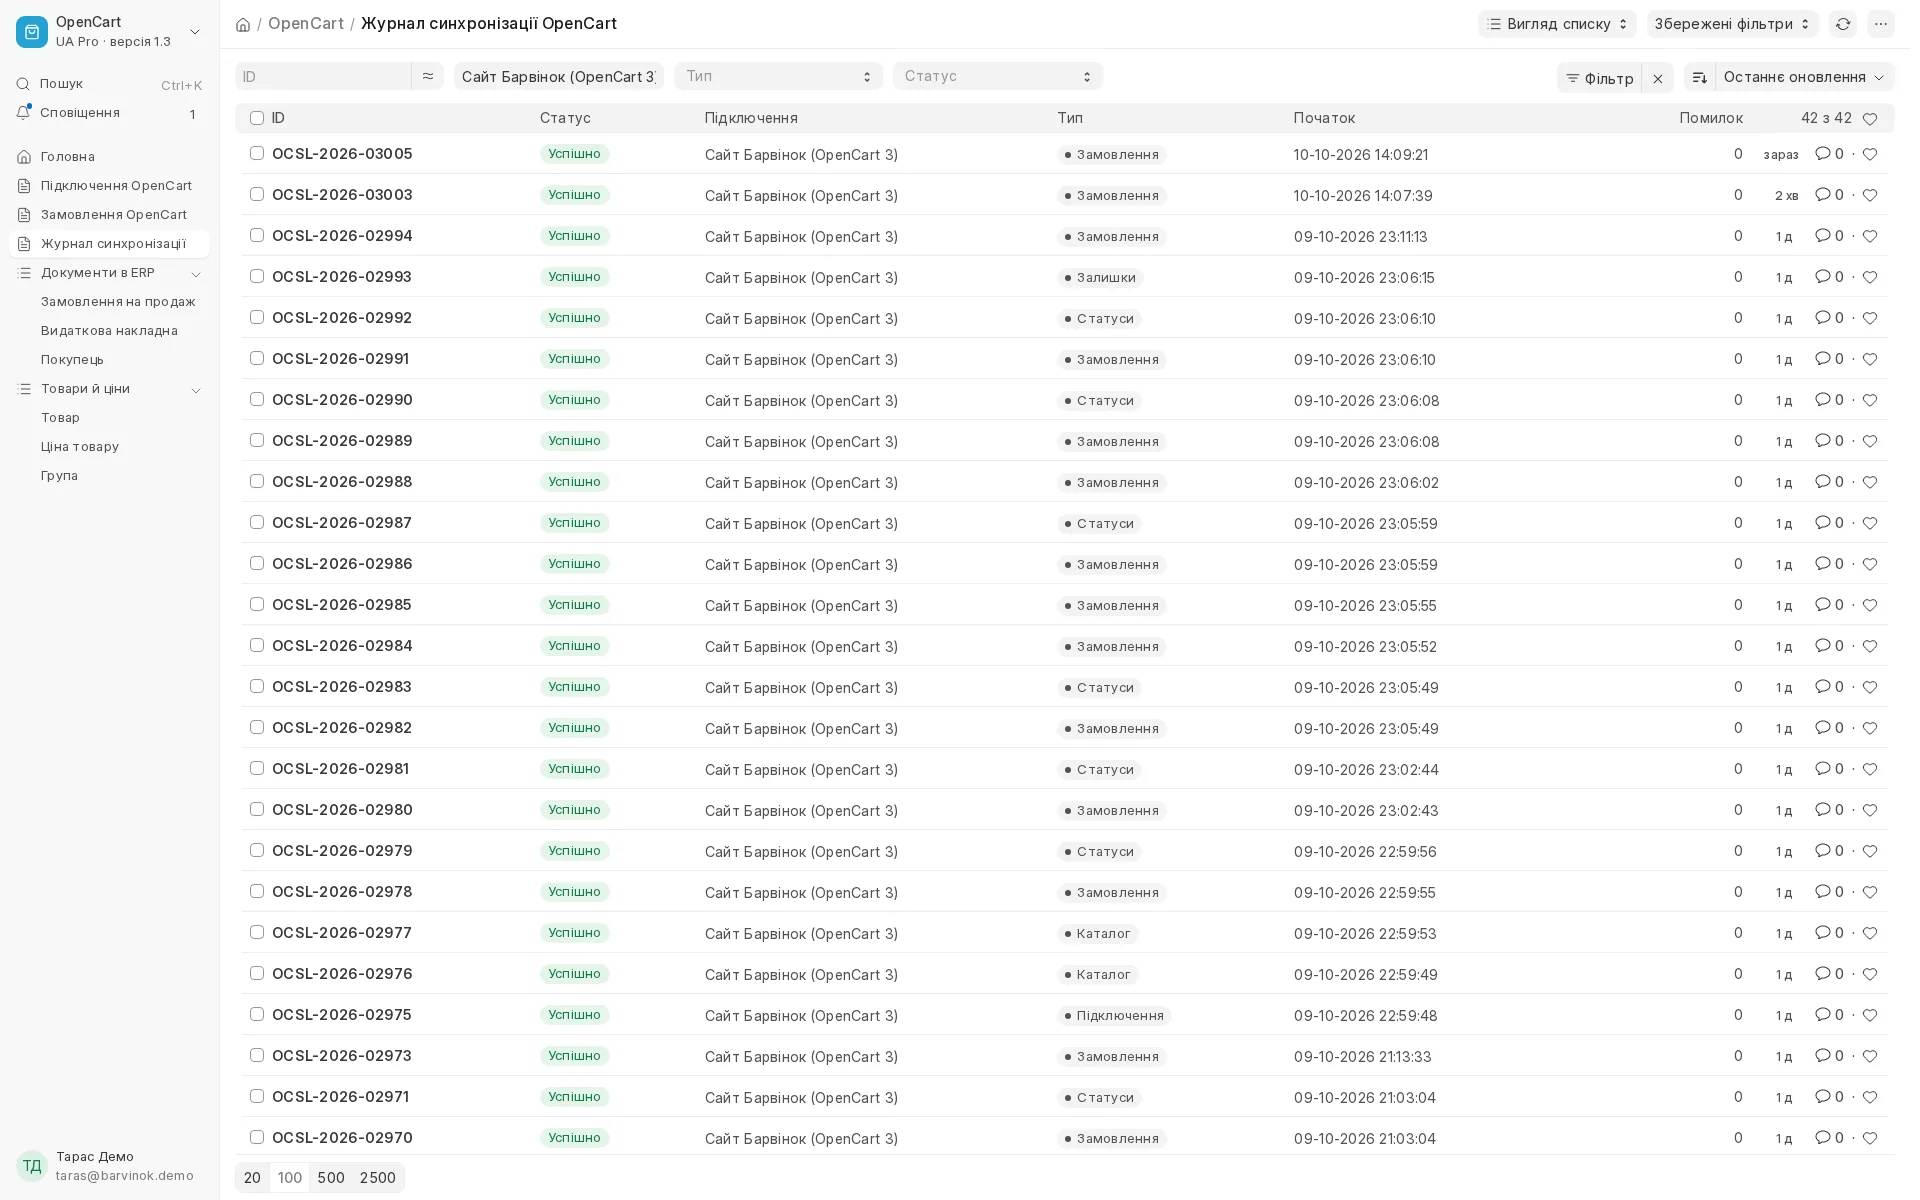Click the home icon in breadcrumb
This screenshot has height=1200, width=1920.
(x=243, y=24)
